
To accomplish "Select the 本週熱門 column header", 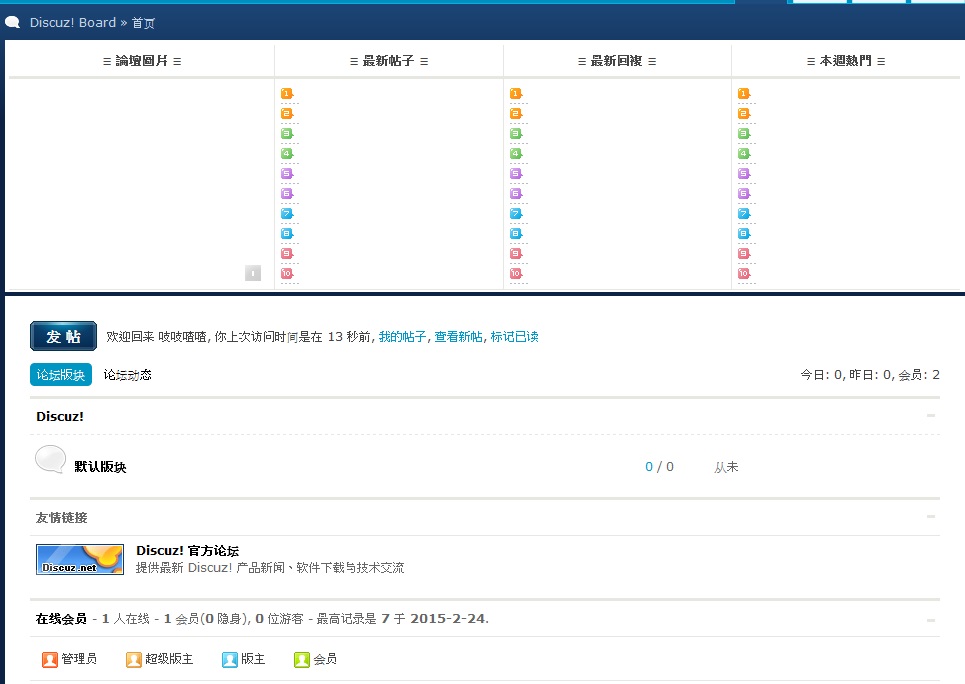I will [x=846, y=61].
